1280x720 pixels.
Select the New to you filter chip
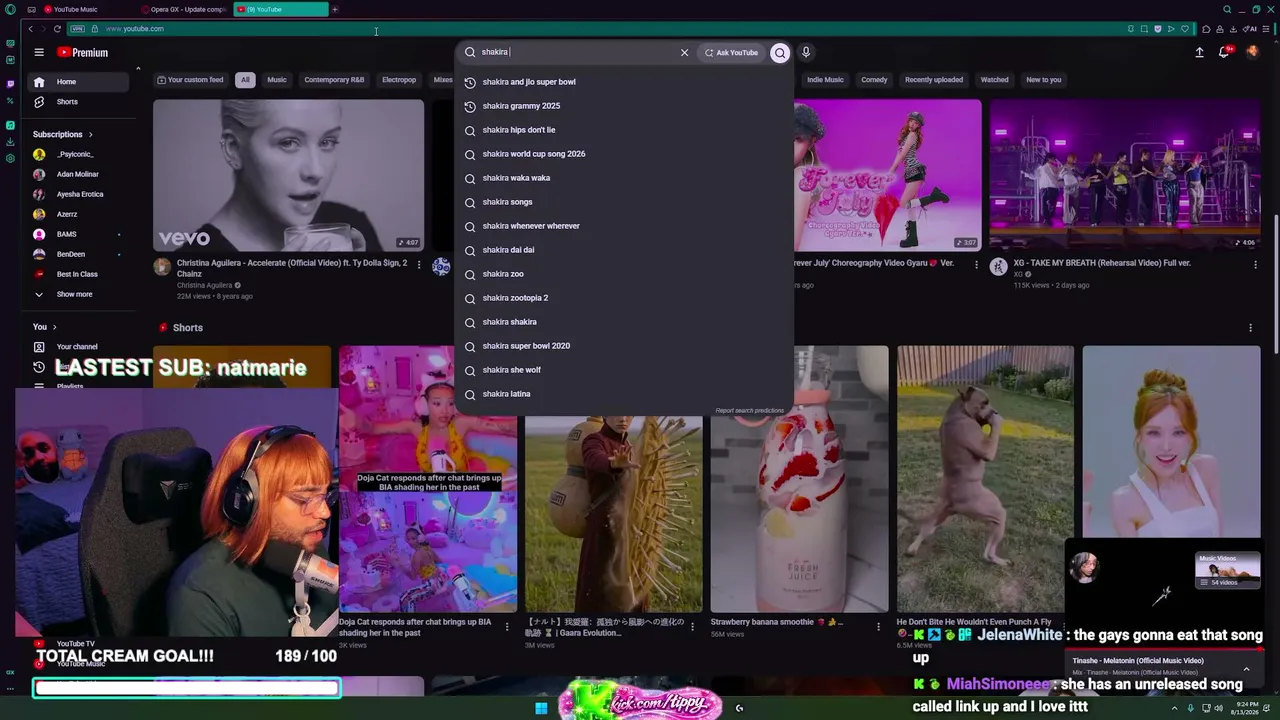point(1043,80)
